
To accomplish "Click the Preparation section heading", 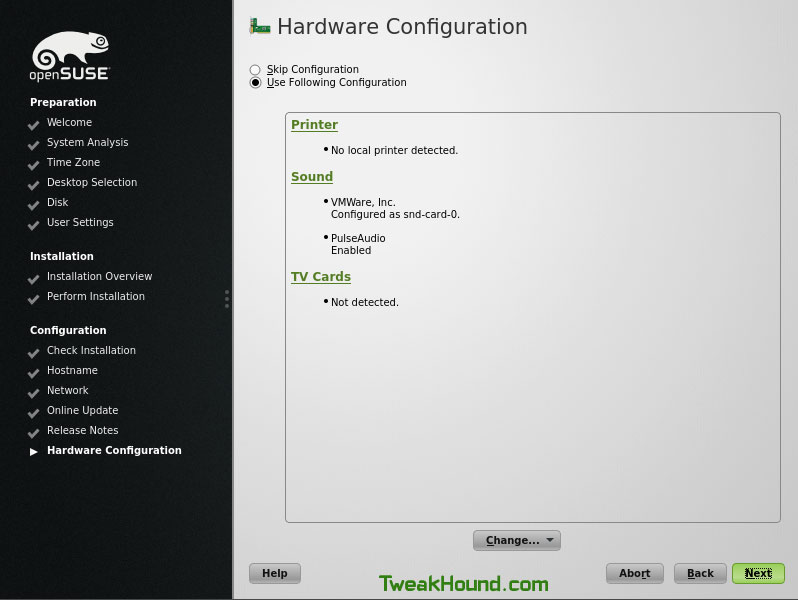I will click(63, 102).
